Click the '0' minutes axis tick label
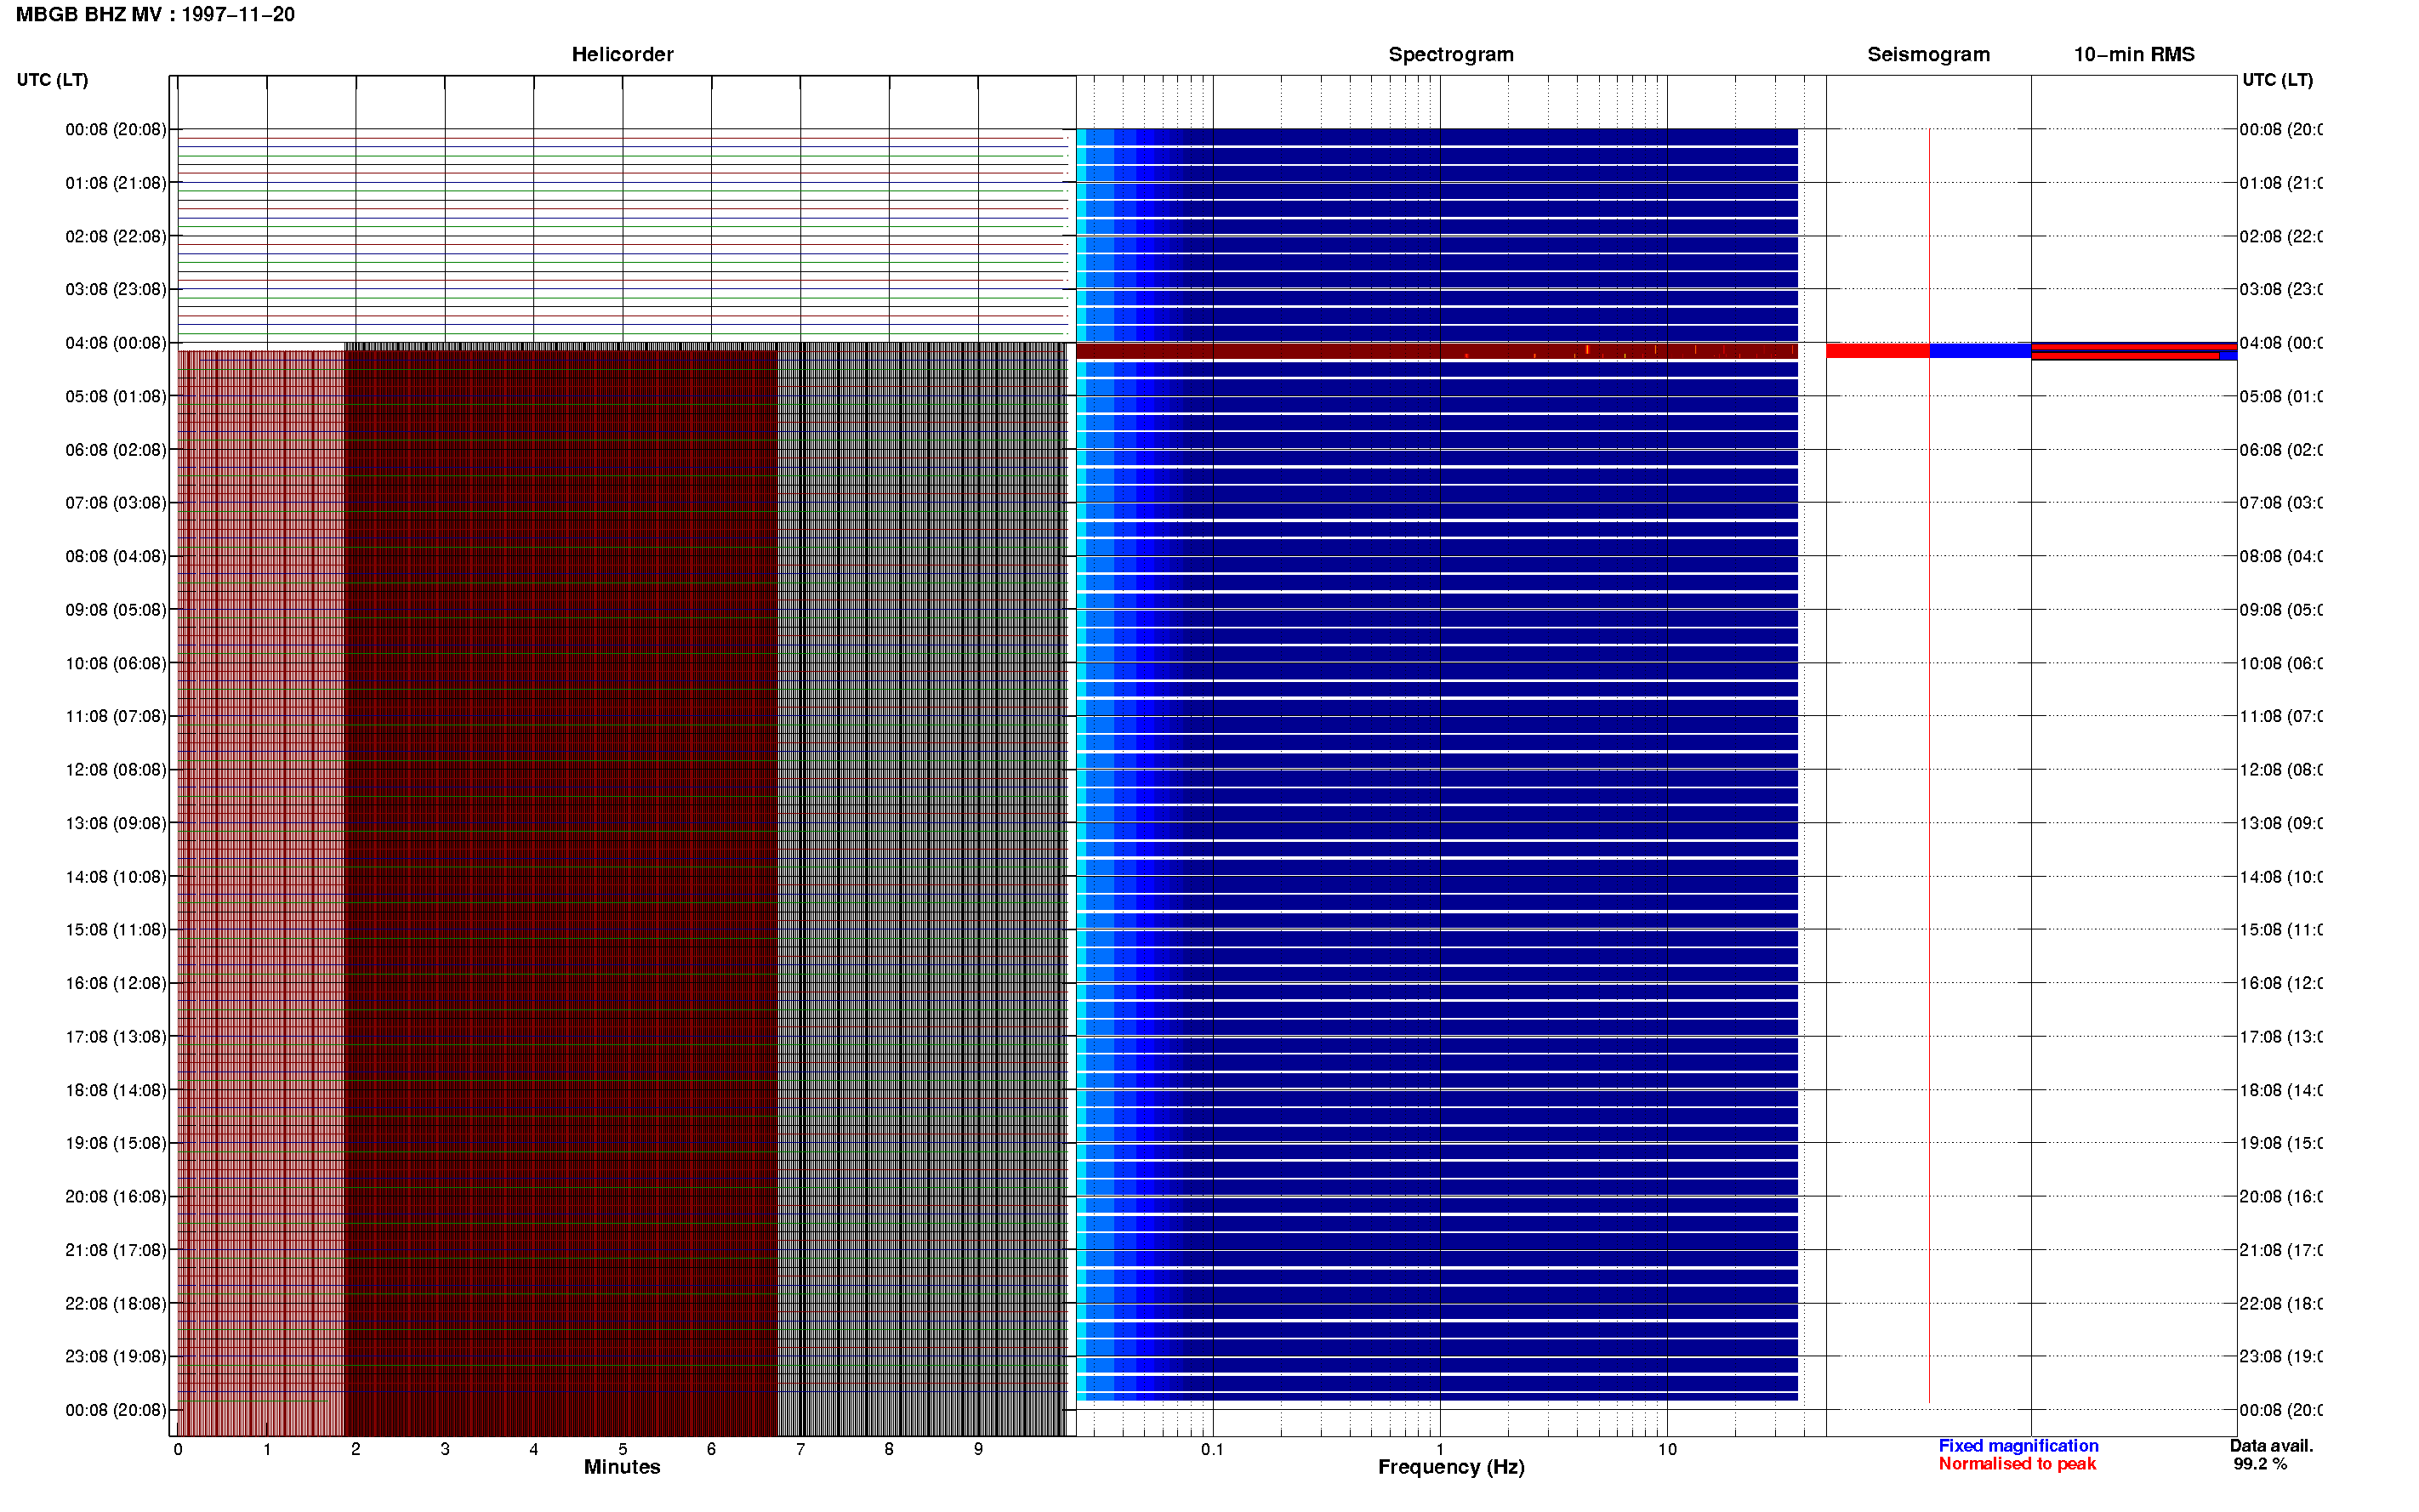Image resolution: width=2419 pixels, height=1512 pixels. coord(178,1450)
